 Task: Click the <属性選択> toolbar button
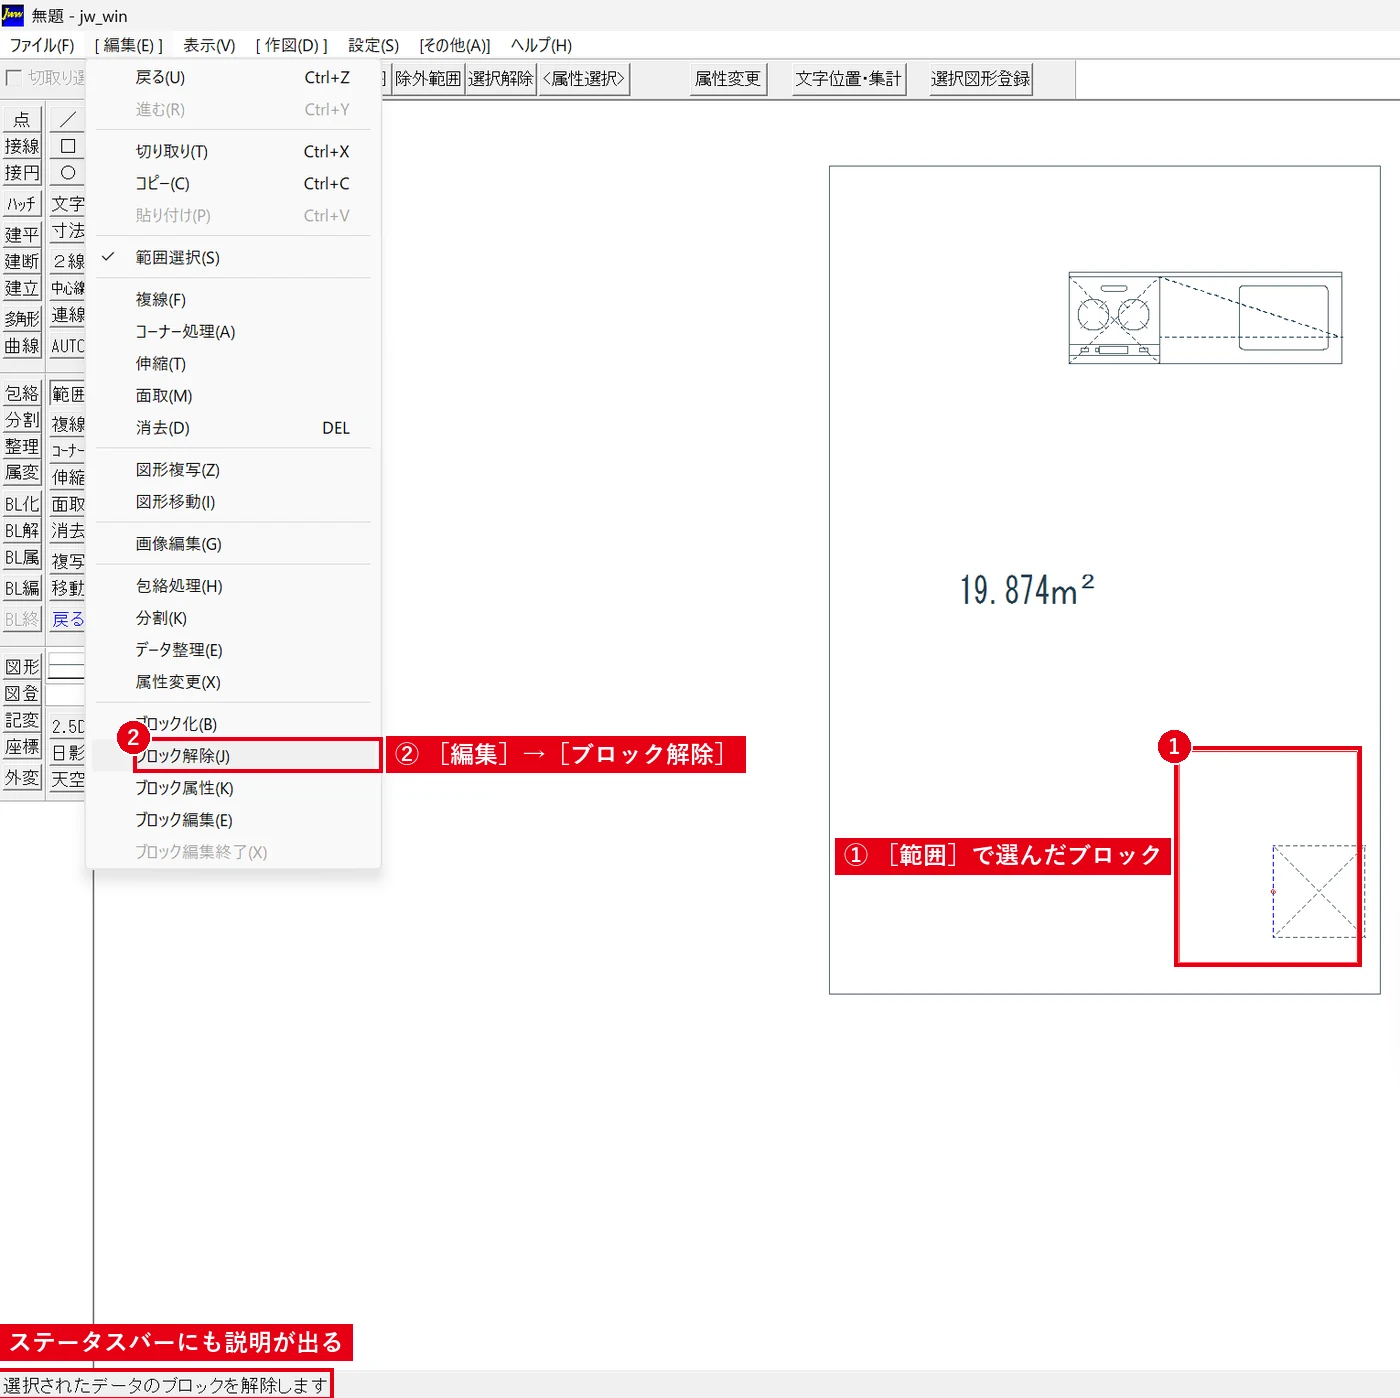[584, 78]
